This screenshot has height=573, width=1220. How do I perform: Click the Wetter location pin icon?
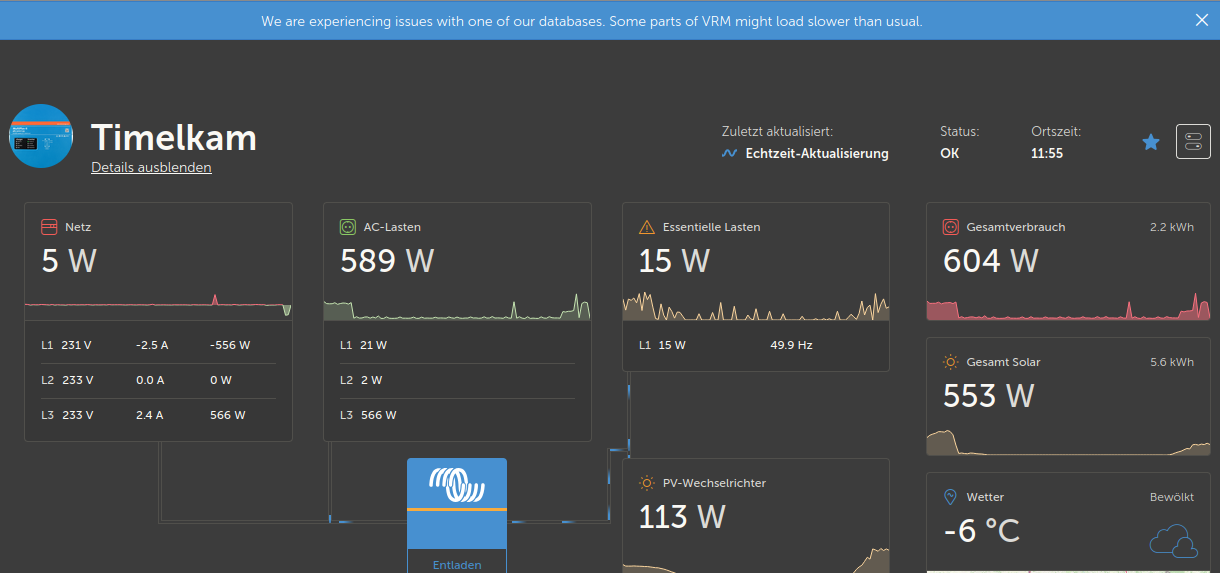coord(950,497)
